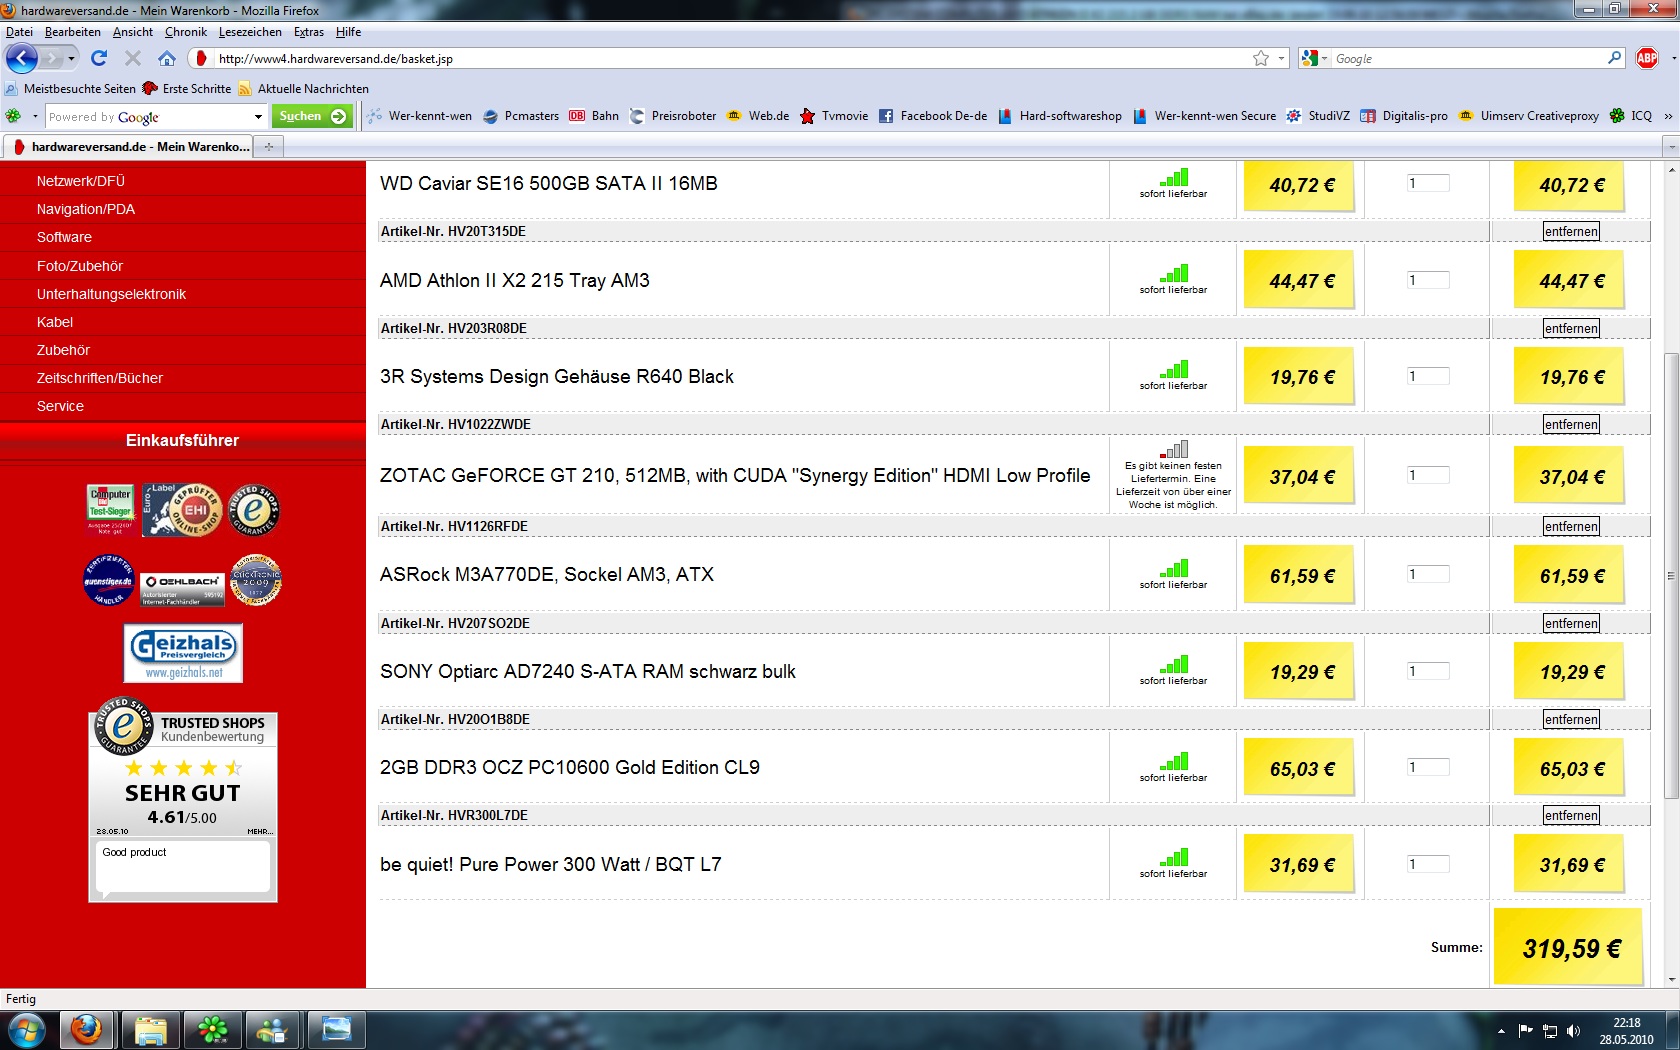Go back with the browser back arrow

pyautogui.click(x=22, y=59)
